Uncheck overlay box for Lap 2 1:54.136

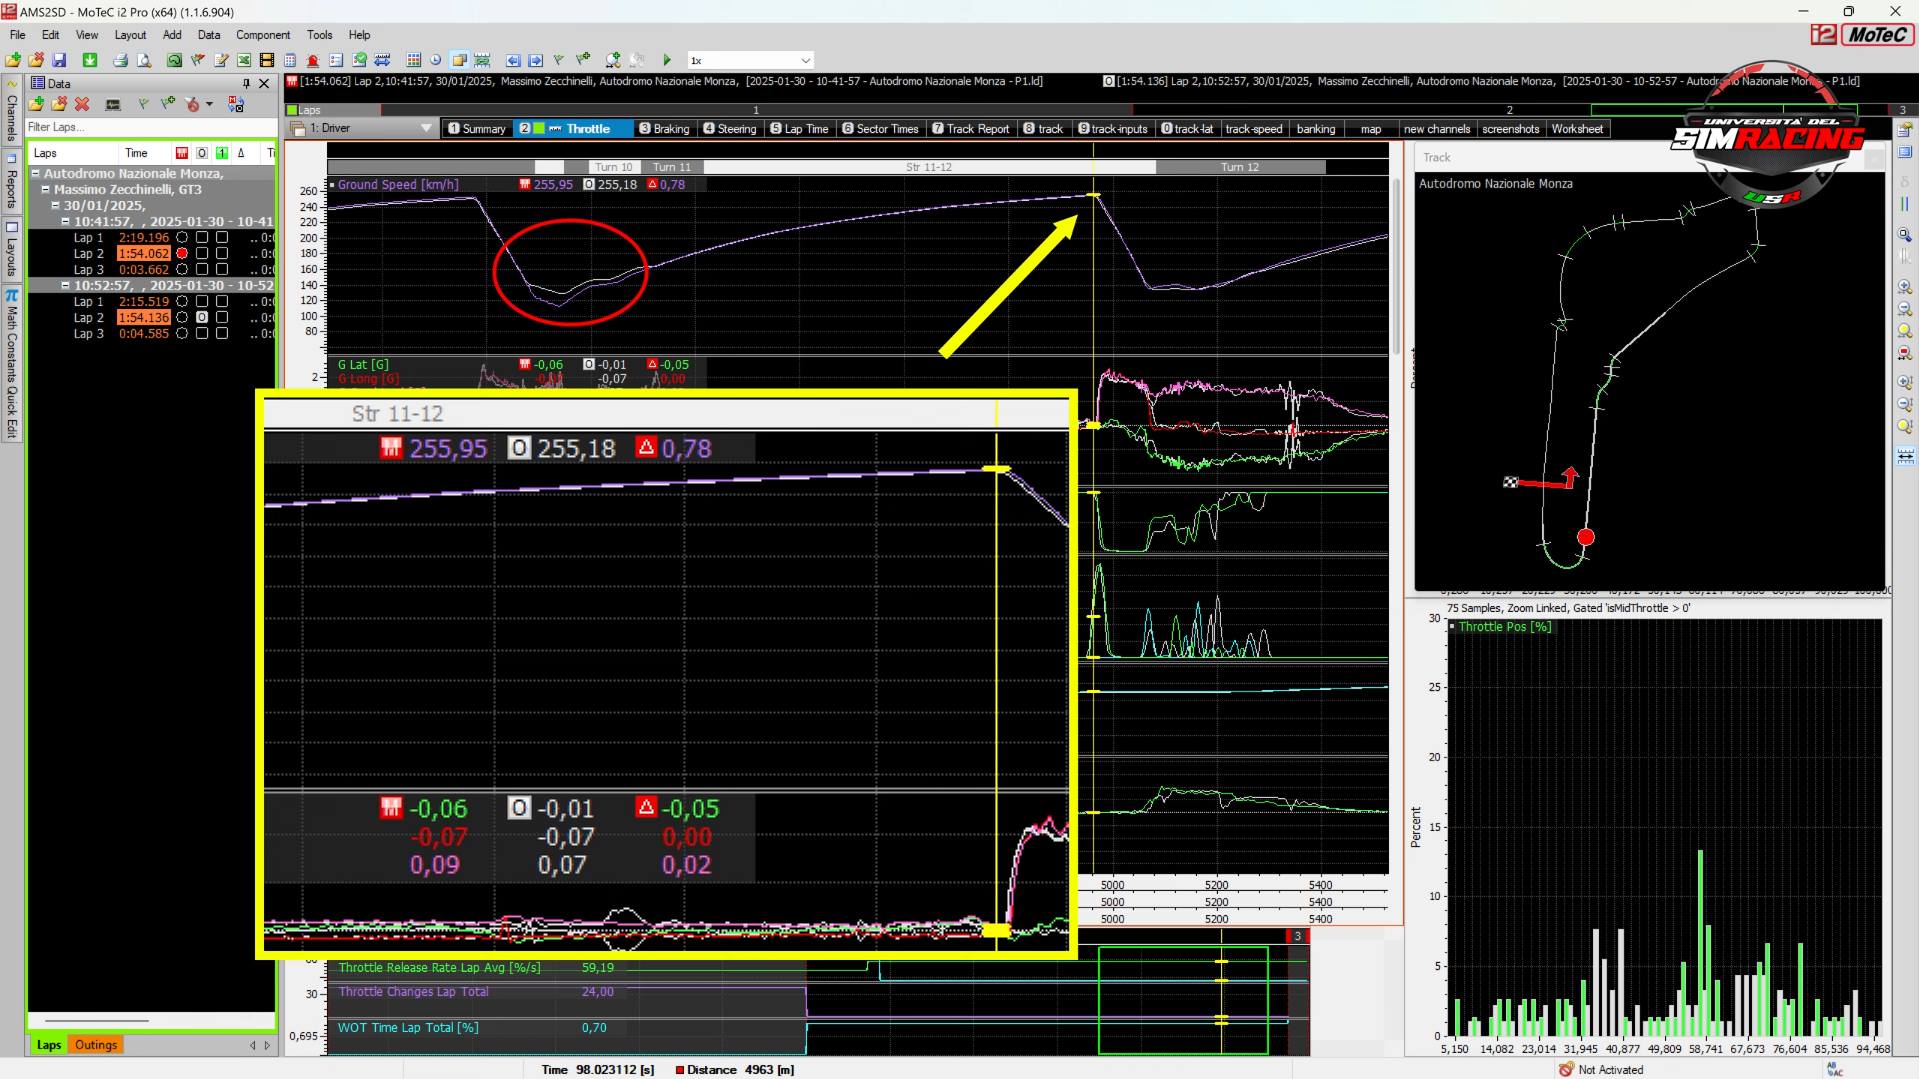[x=202, y=318]
